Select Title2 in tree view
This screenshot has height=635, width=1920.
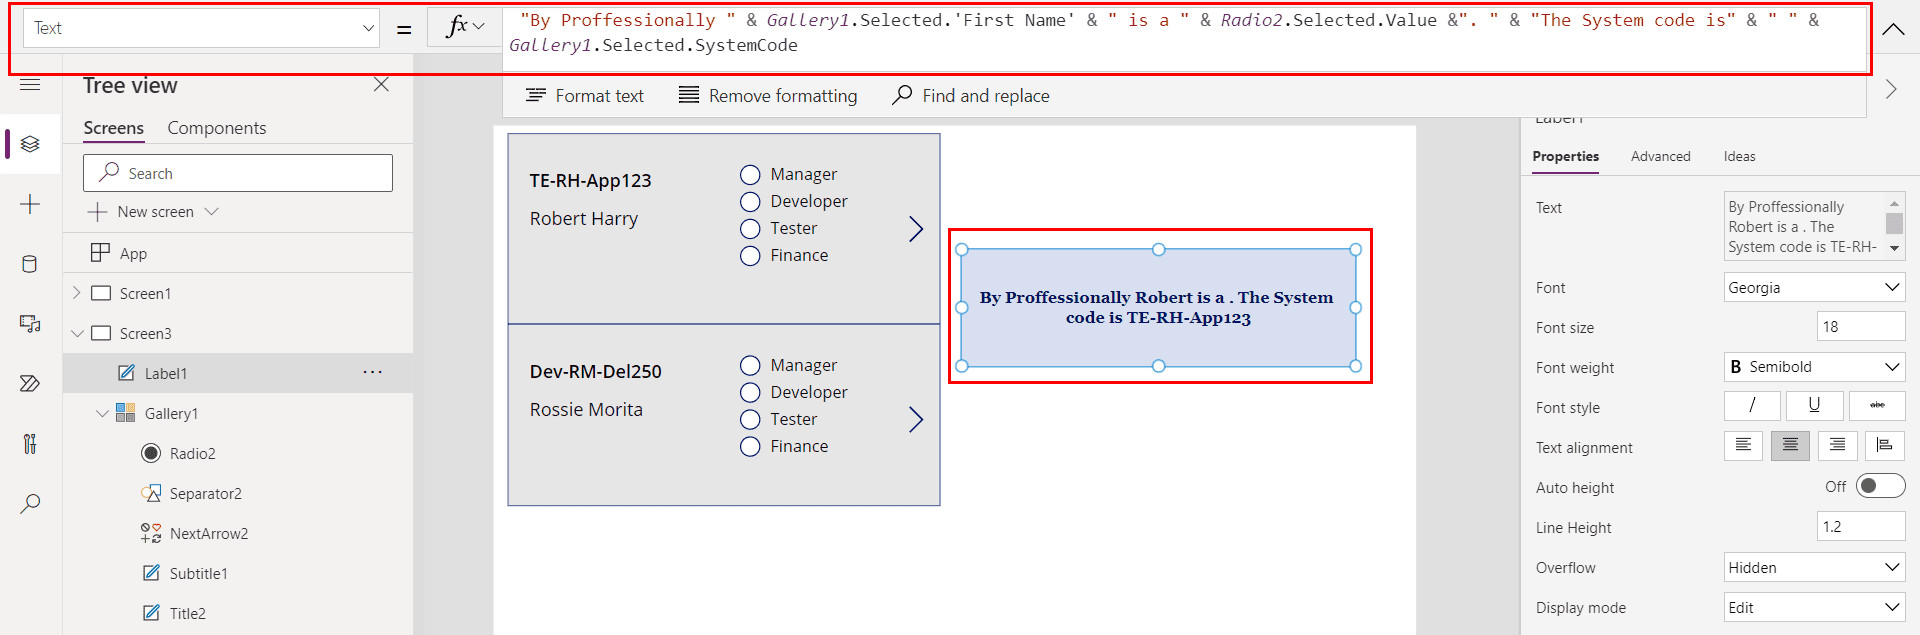click(x=238, y=613)
